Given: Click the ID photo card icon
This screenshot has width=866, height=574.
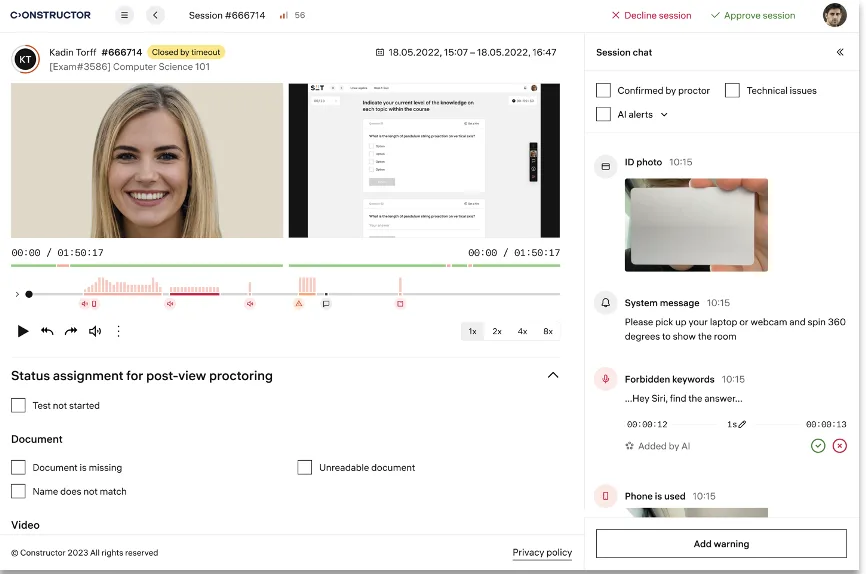Looking at the screenshot, I should point(605,166).
